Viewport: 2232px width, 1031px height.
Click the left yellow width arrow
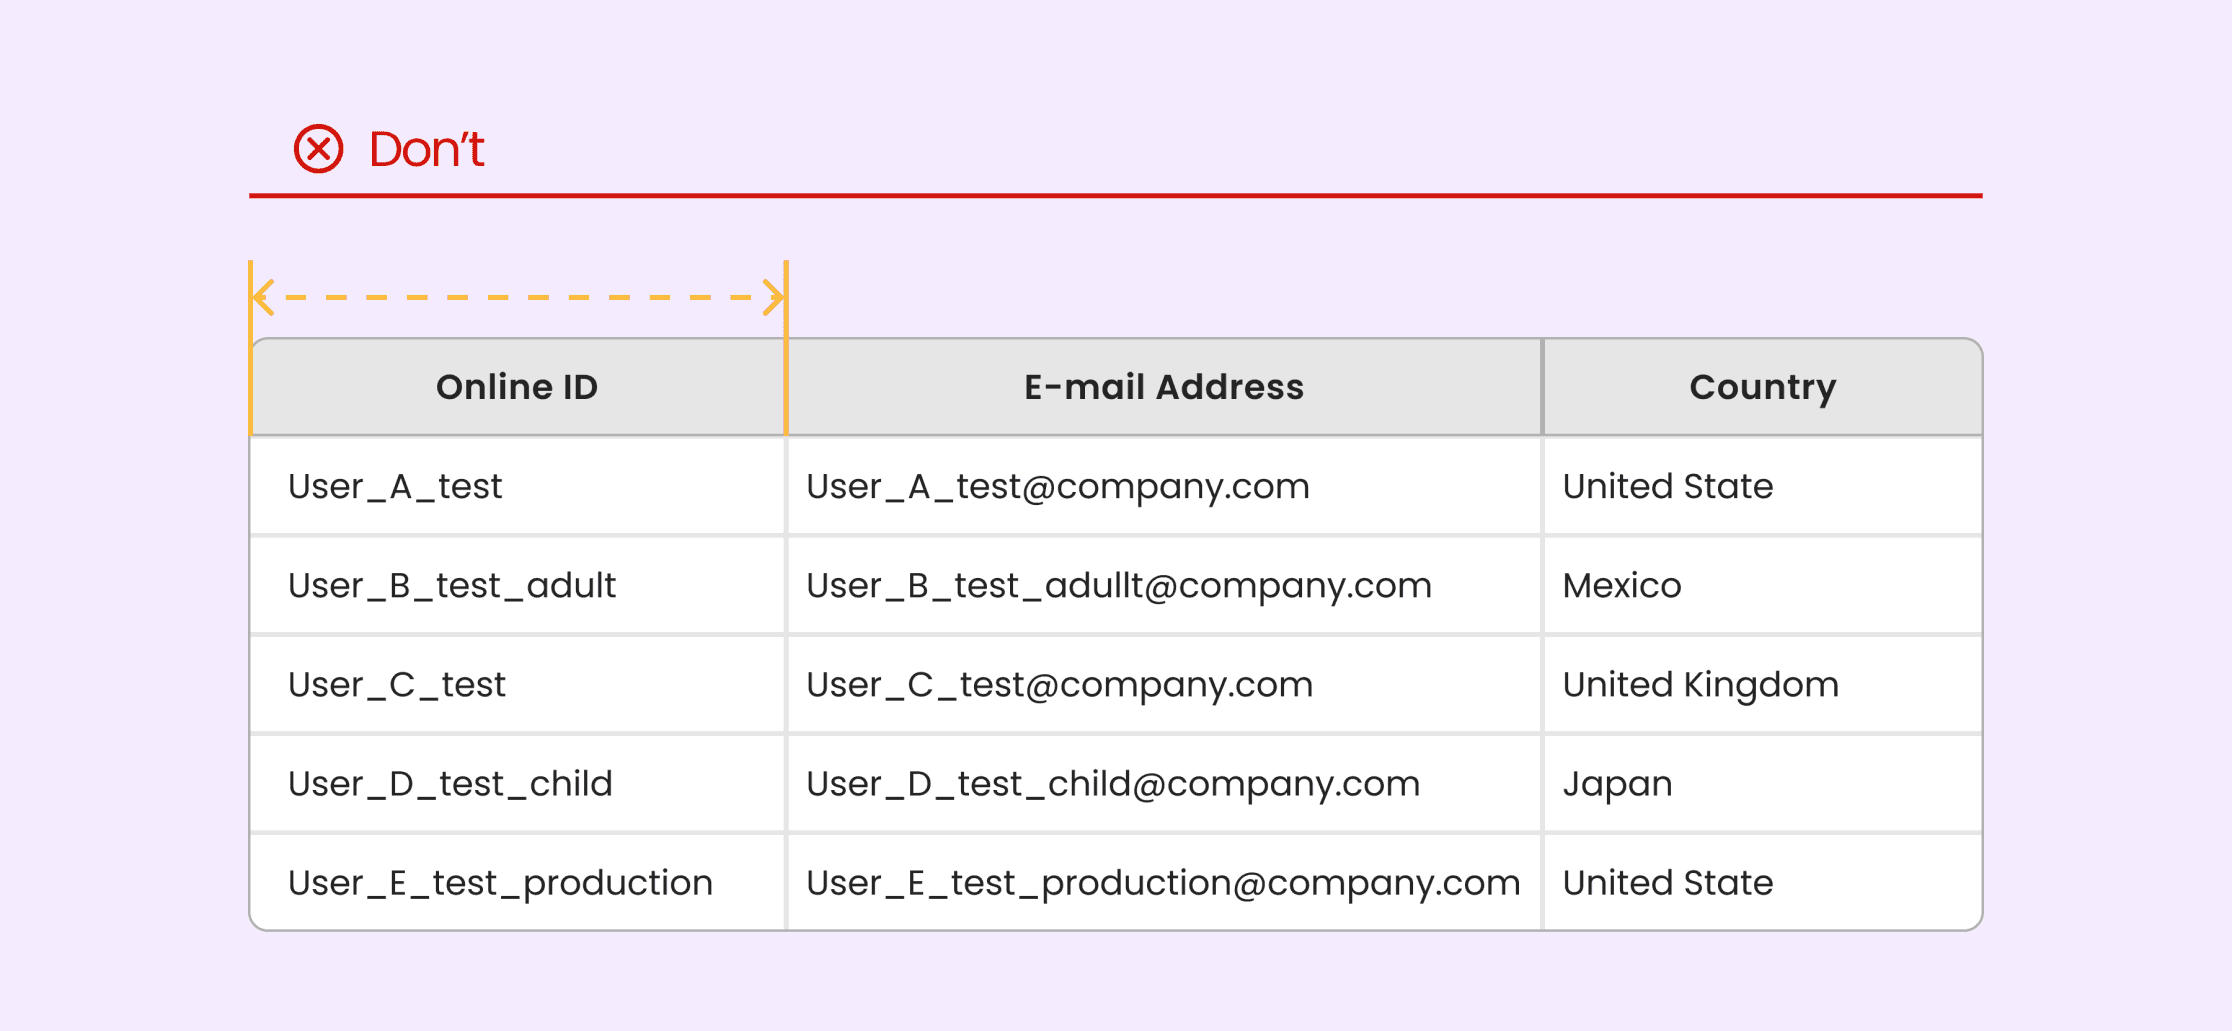[x=264, y=297]
